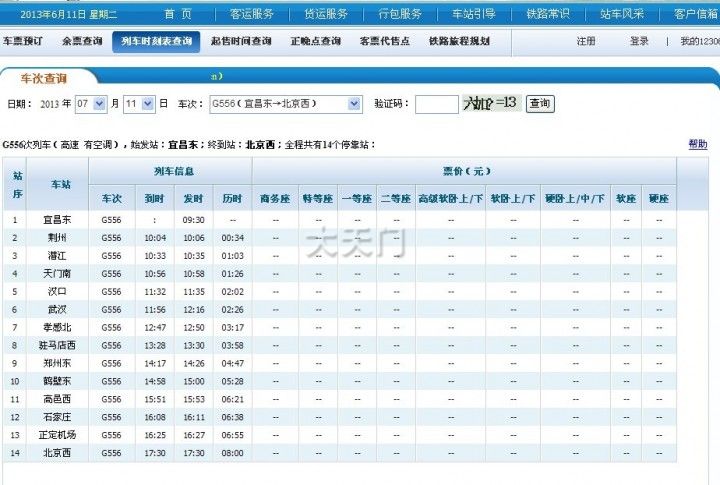Switch to the 余票查询 tab
This screenshot has height=485, width=720.
[80, 42]
